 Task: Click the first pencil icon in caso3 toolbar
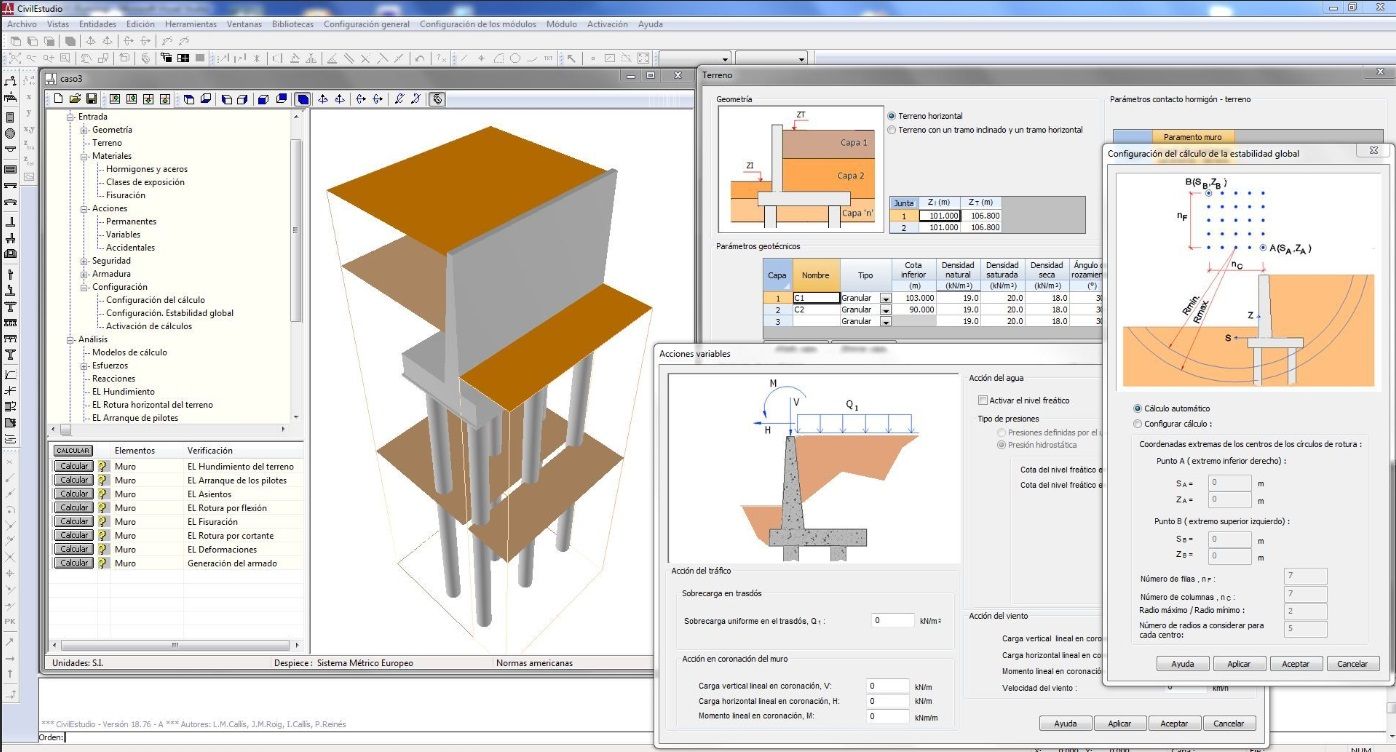click(399, 99)
